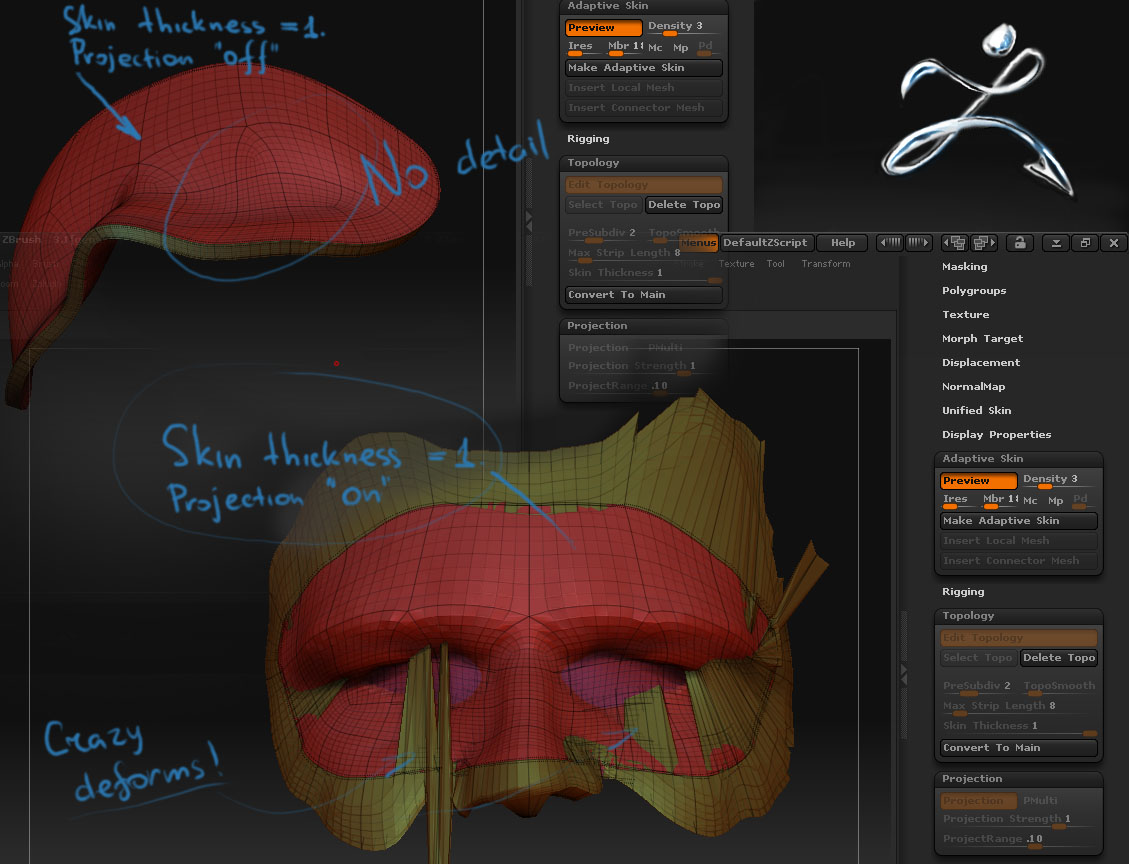Click the lower panel's ProjectRange slider
The height and width of the screenshot is (864, 1129).
(1018, 840)
